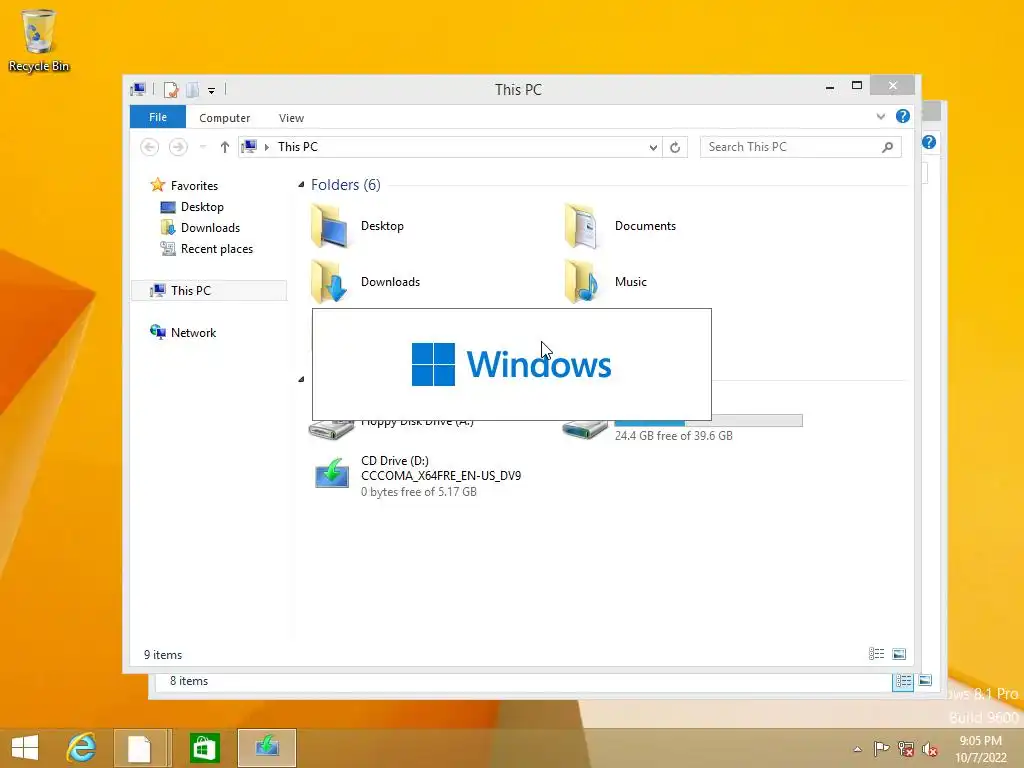Screen dimensions: 1024x768
Task: Expand the ribbon with the chevron
Action: [881, 117]
